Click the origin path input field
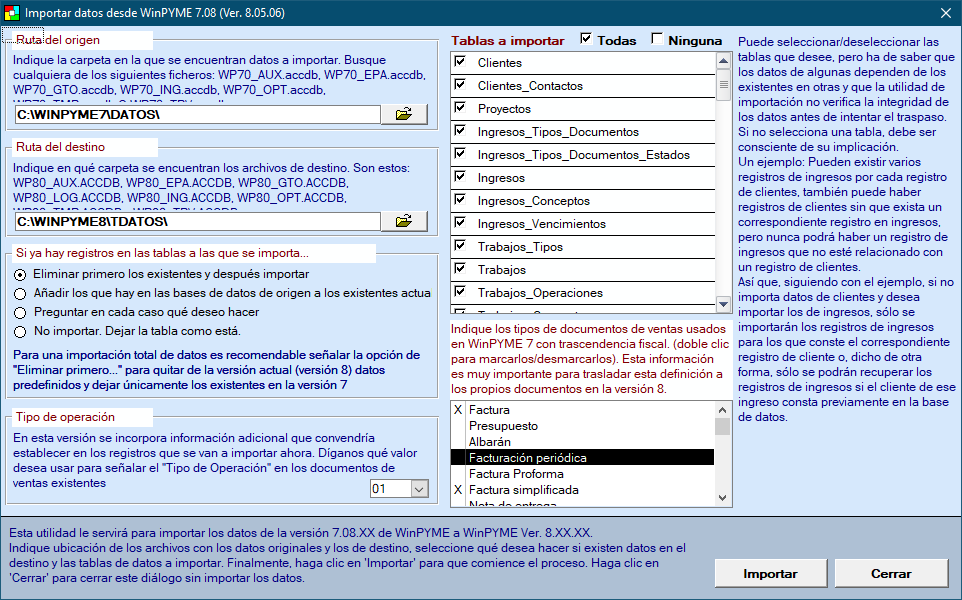Image resolution: width=962 pixels, height=600 pixels. (197, 115)
